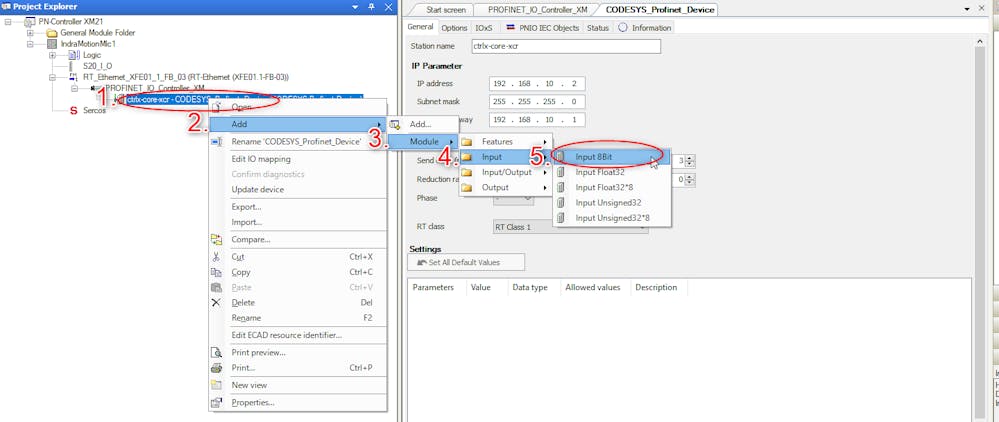Screen dimensions: 999x422
Task: Click the Input Unsigned32 module icon
Action: [x=561, y=203]
